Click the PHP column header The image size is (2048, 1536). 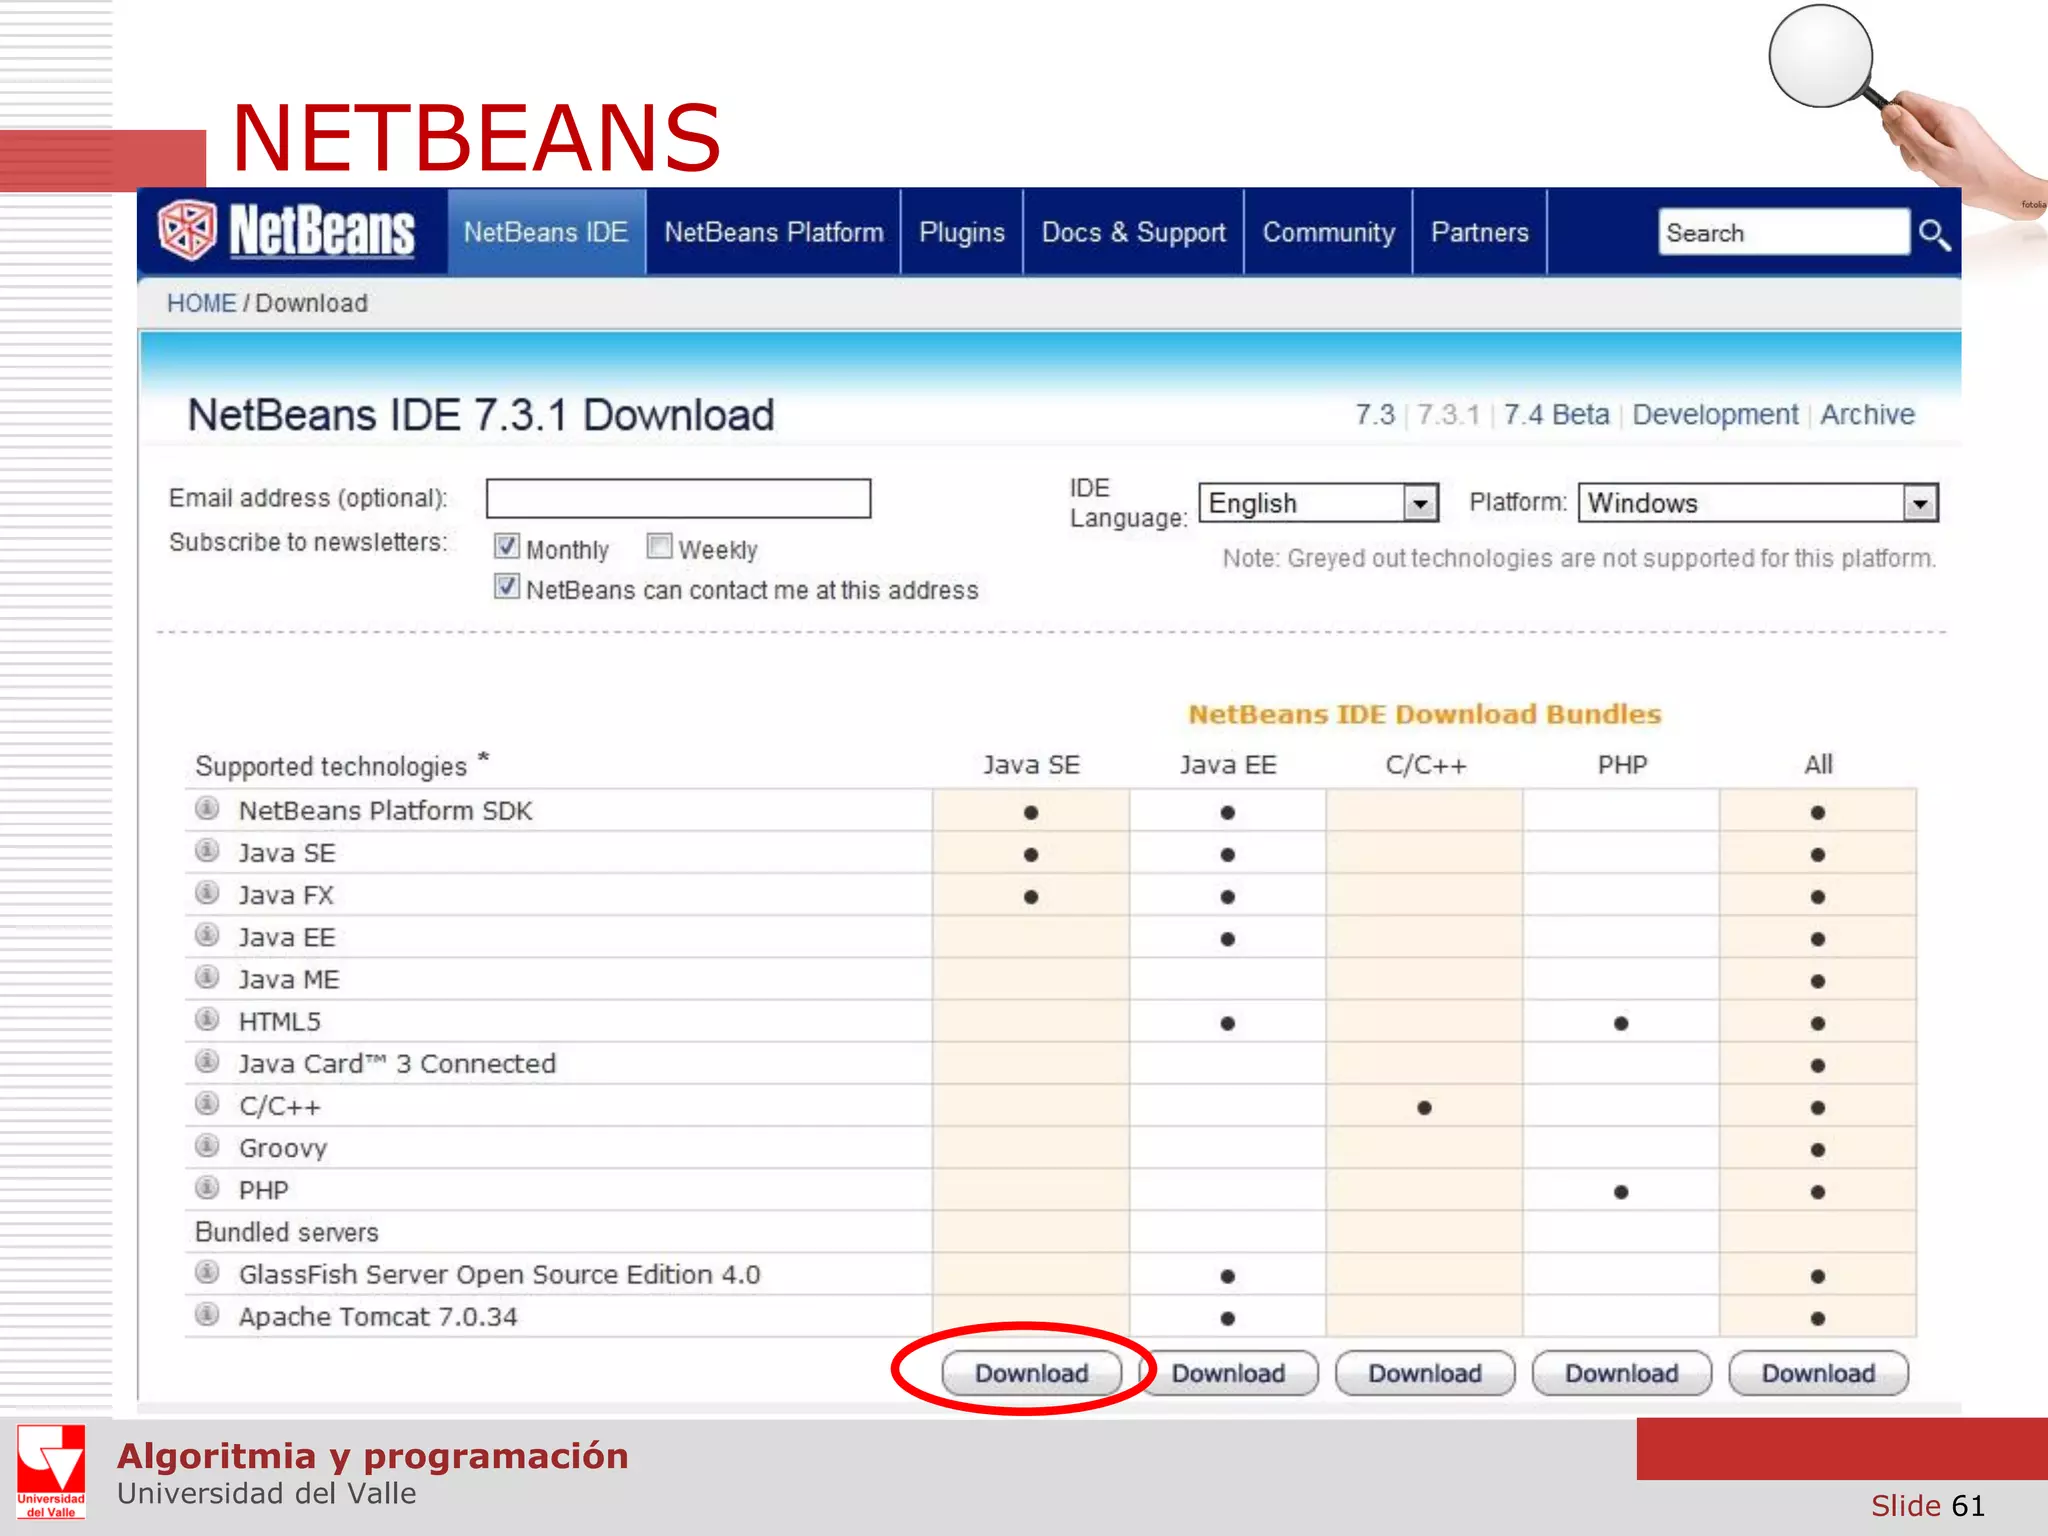(x=1621, y=765)
